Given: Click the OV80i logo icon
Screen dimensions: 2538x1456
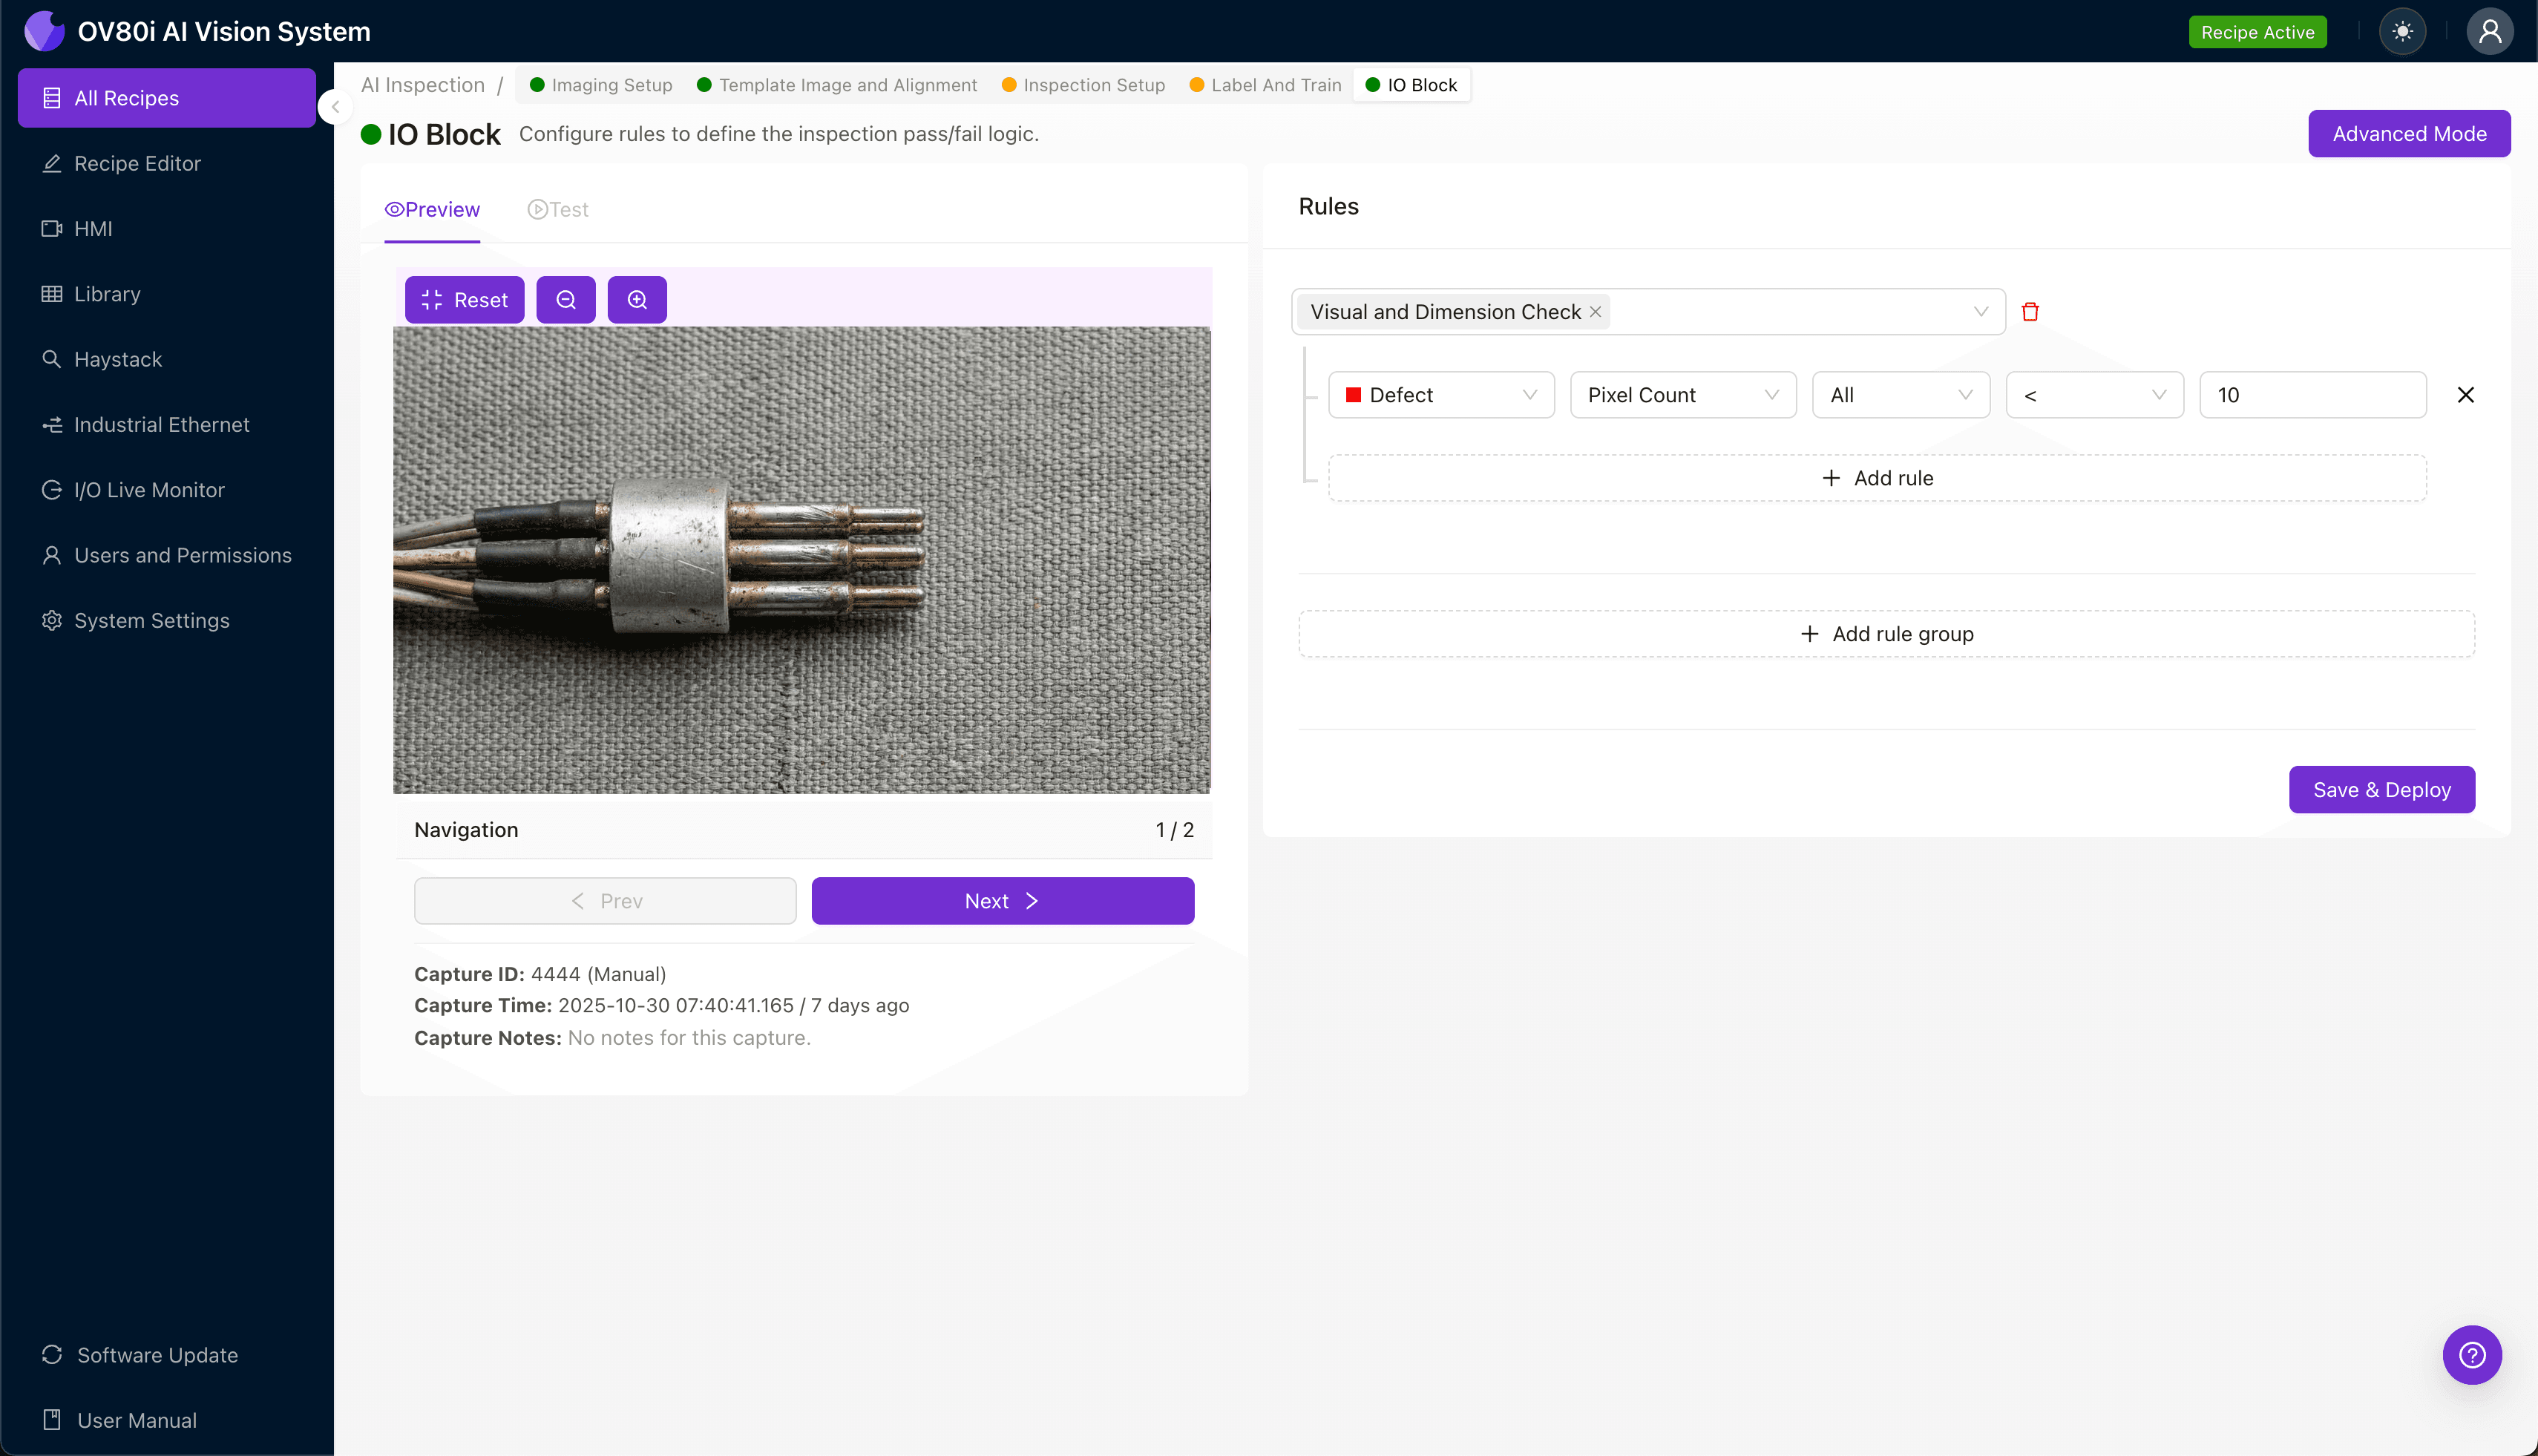Looking at the screenshot, I should [44, 31].
